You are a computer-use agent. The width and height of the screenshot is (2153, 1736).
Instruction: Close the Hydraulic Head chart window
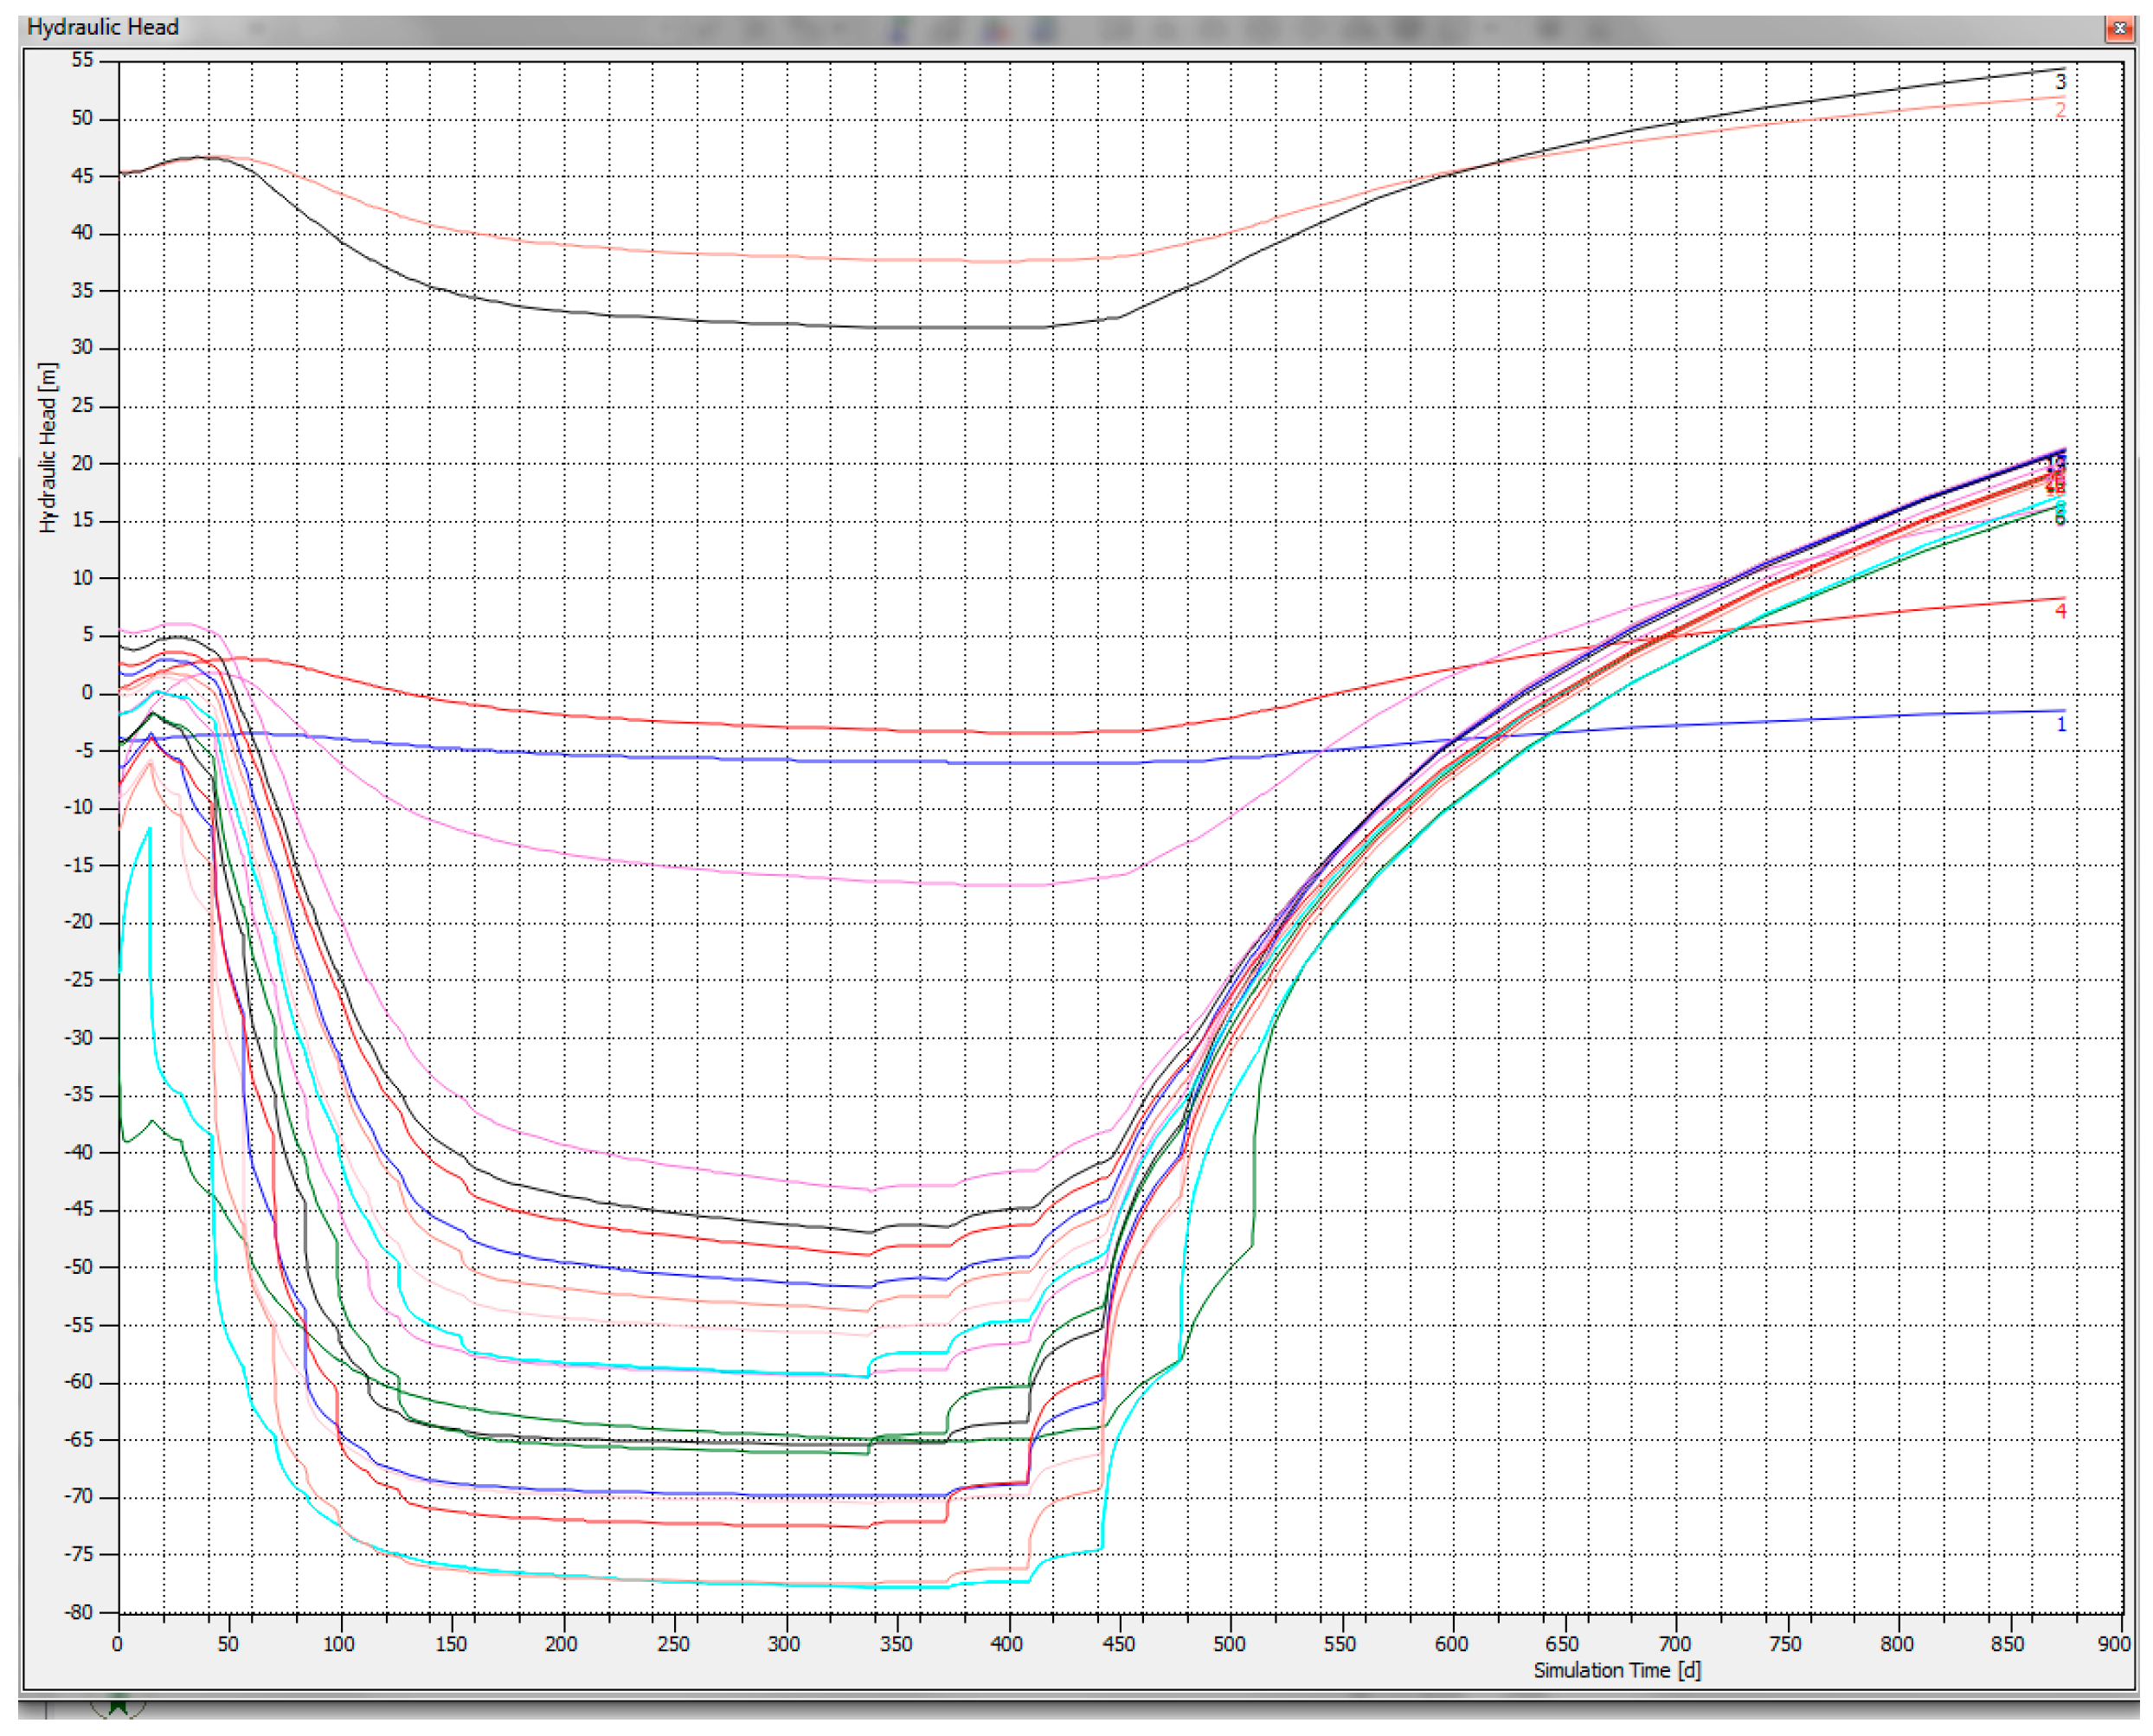click(2118, 29)
